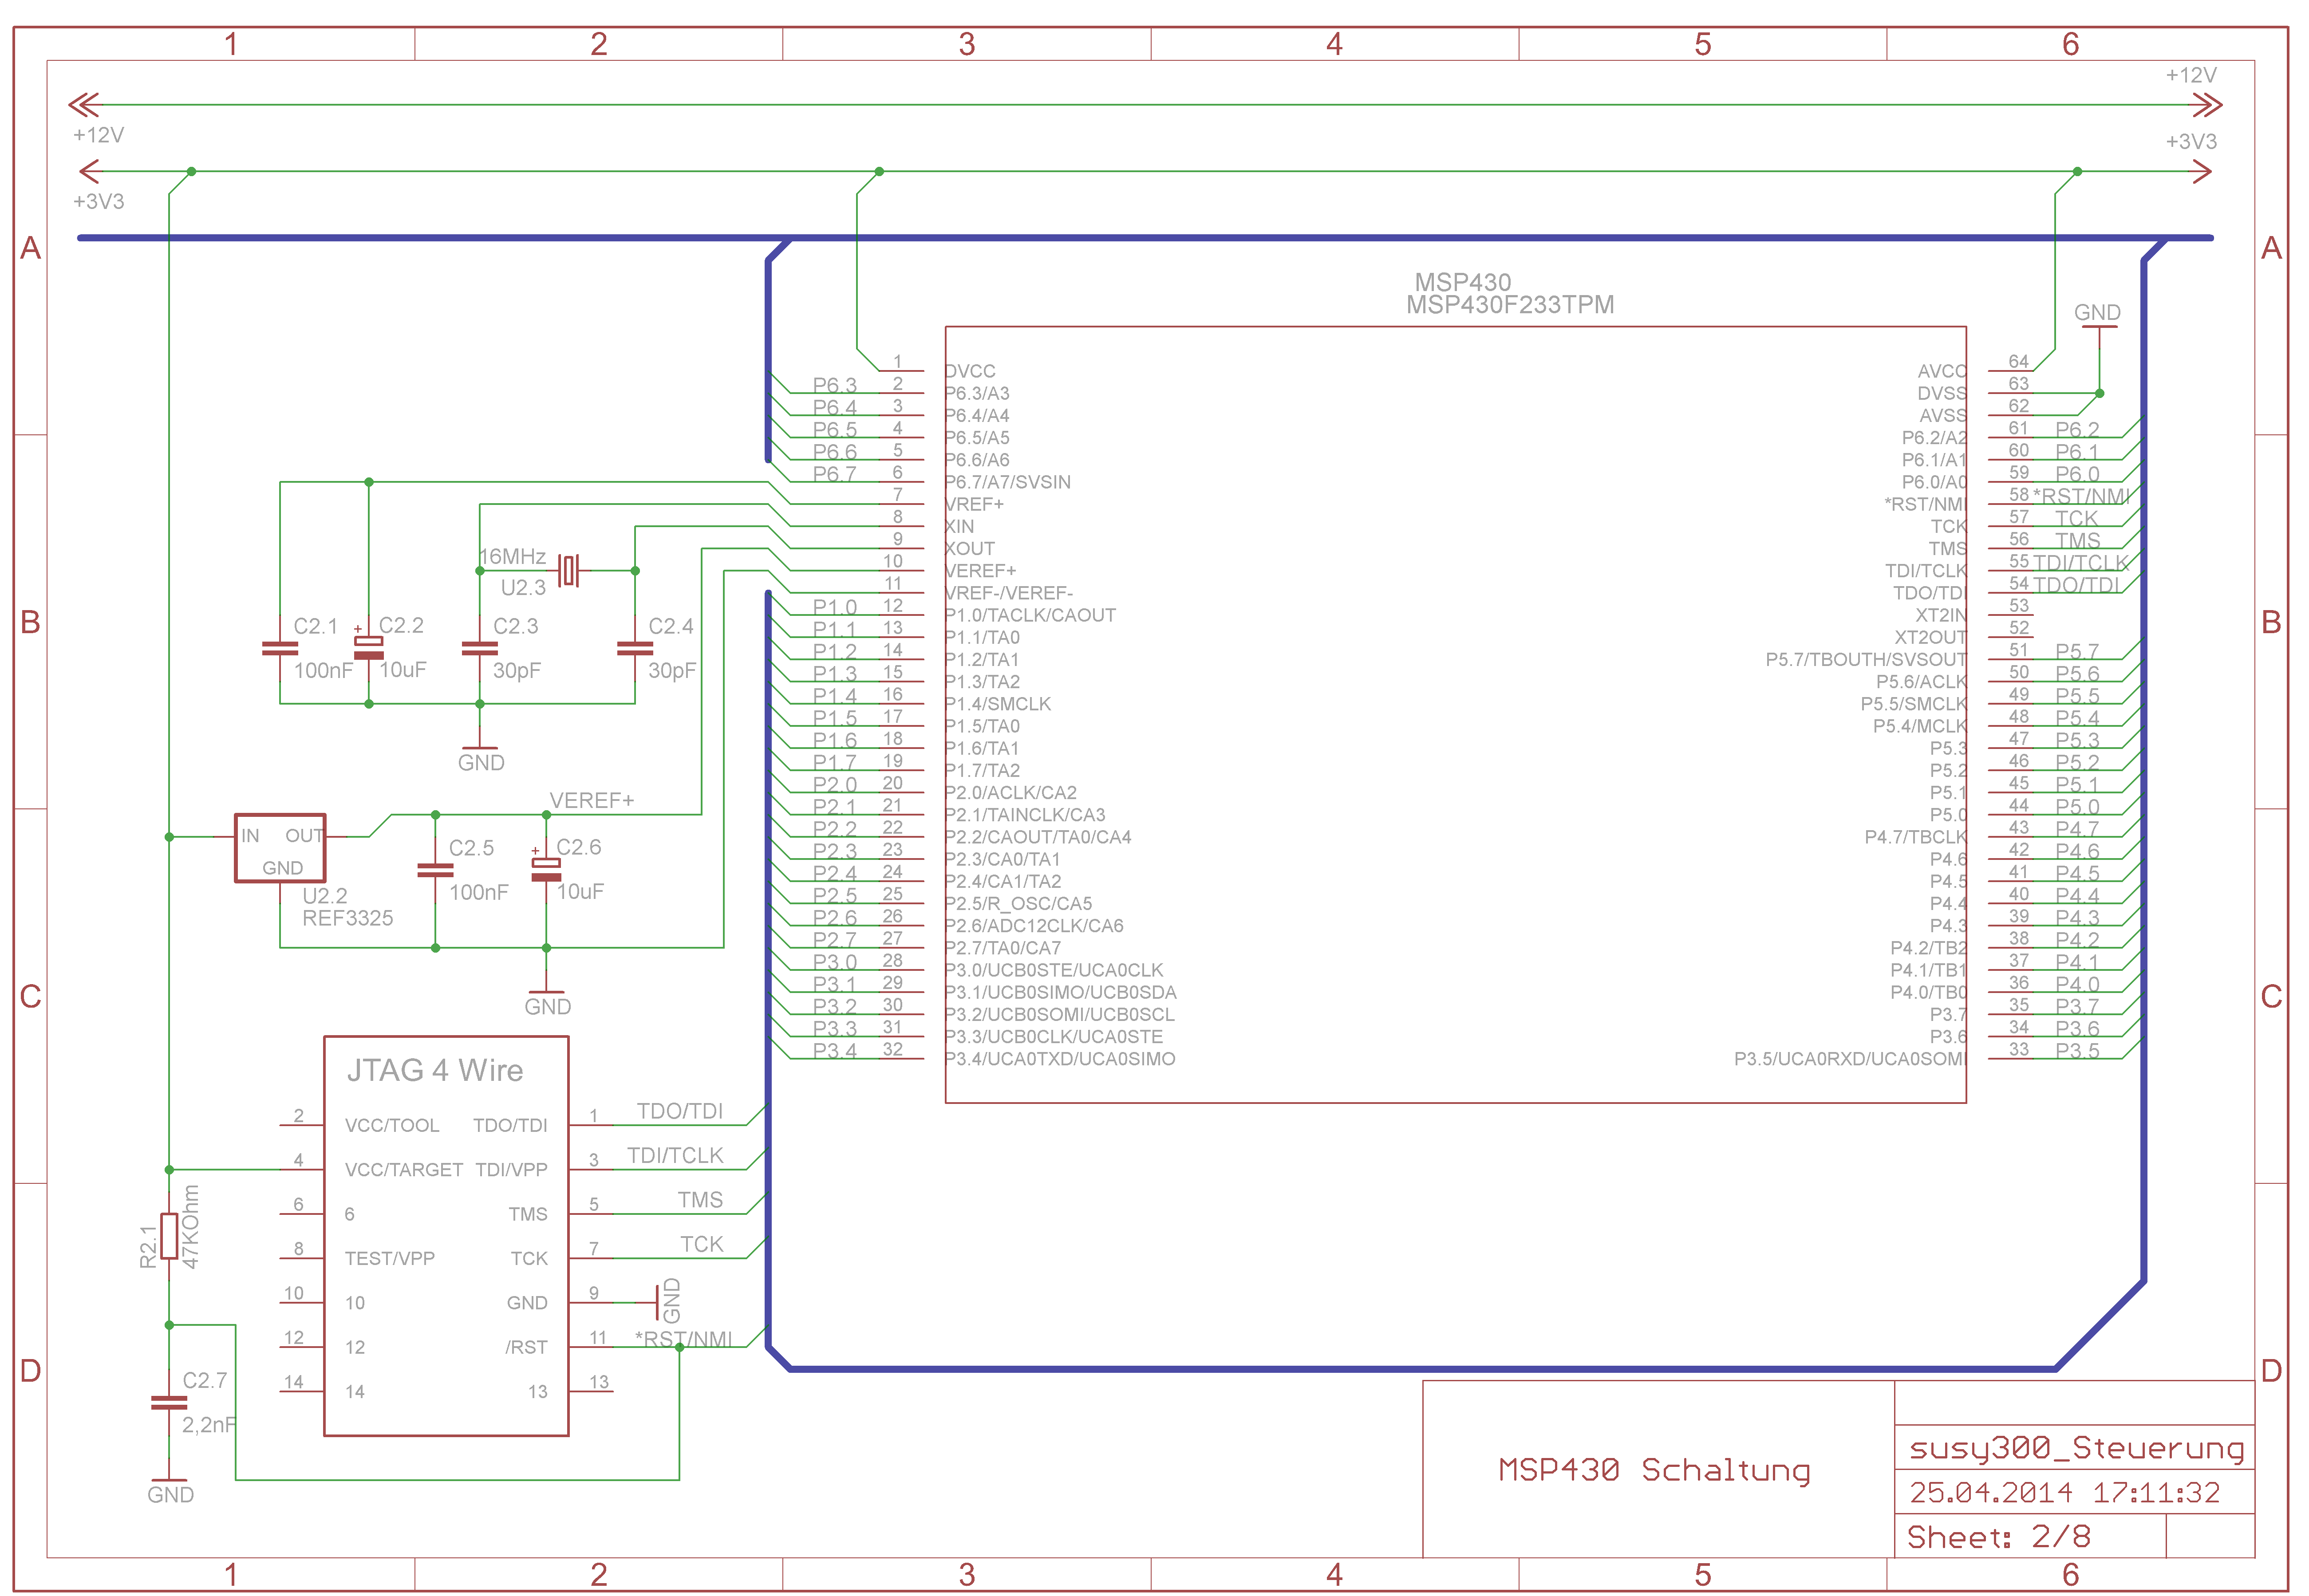The height and width of the screenshot is (1596, 2309).
Task: Click pin name P1.0/TACLK/CAOUT
Action: point(1030,615)
